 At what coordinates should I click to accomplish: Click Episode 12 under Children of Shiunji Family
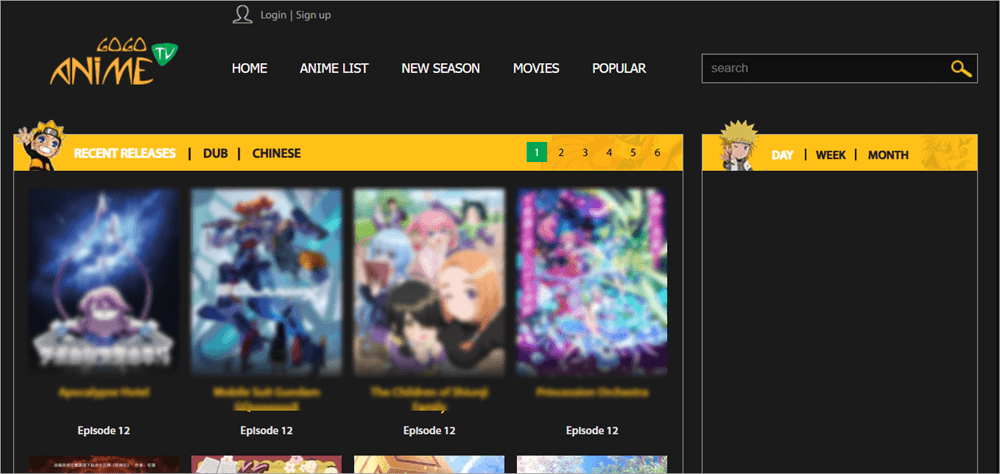point(429,431)
